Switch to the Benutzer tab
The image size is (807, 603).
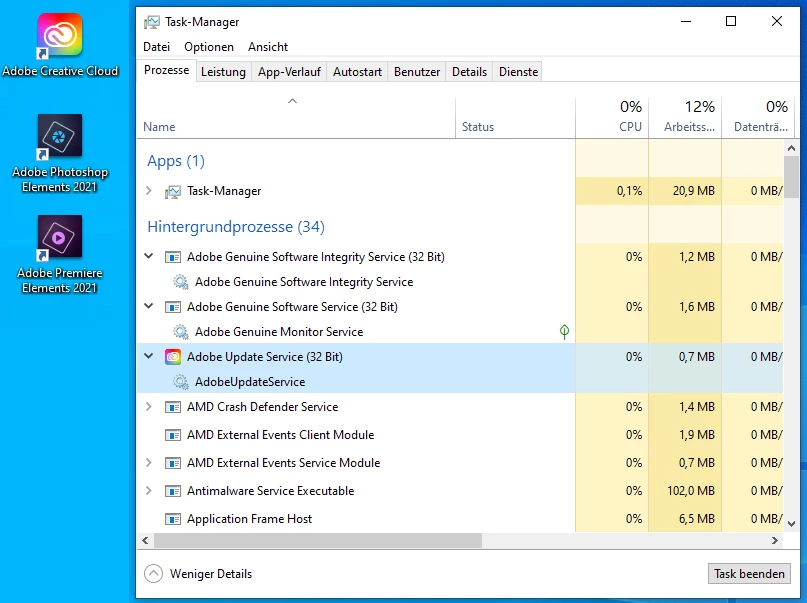(417, 72)
